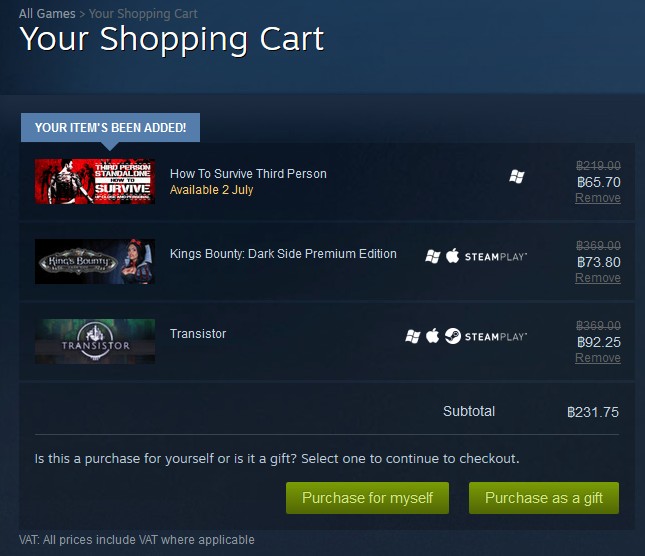The width and height of the screenshot is (645, 556).
Task: Click the How To Survive Third Person title
Action: point(248,174)
